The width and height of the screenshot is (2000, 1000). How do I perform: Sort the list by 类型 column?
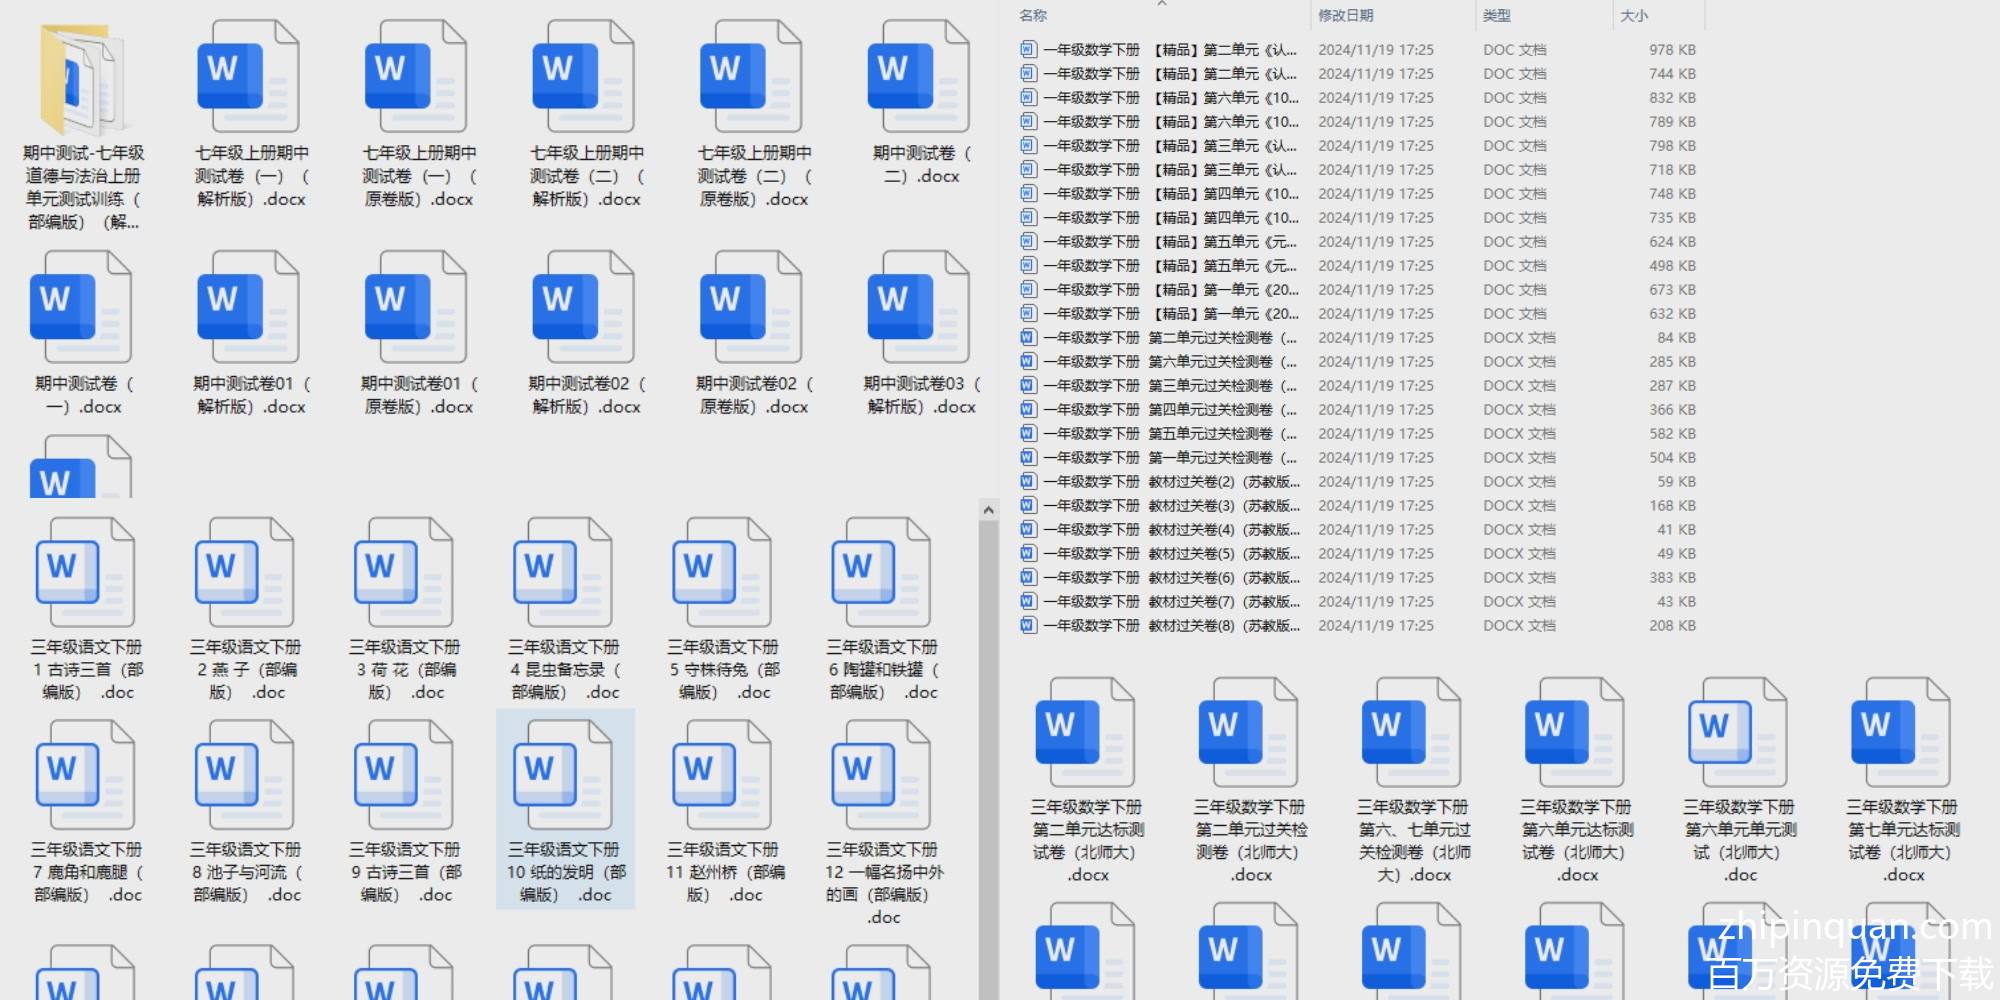pyautogui.click(x=1496, y=15)
